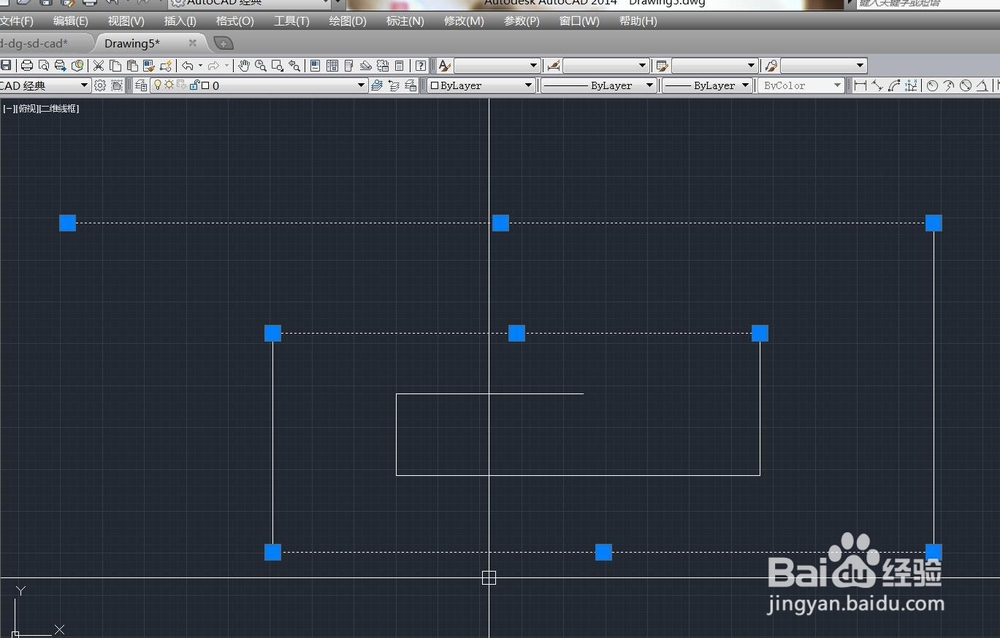Viewport: 1000px width, 638px height.
Task: Click the Save icon in the toolbar
Action: [6, 65]
